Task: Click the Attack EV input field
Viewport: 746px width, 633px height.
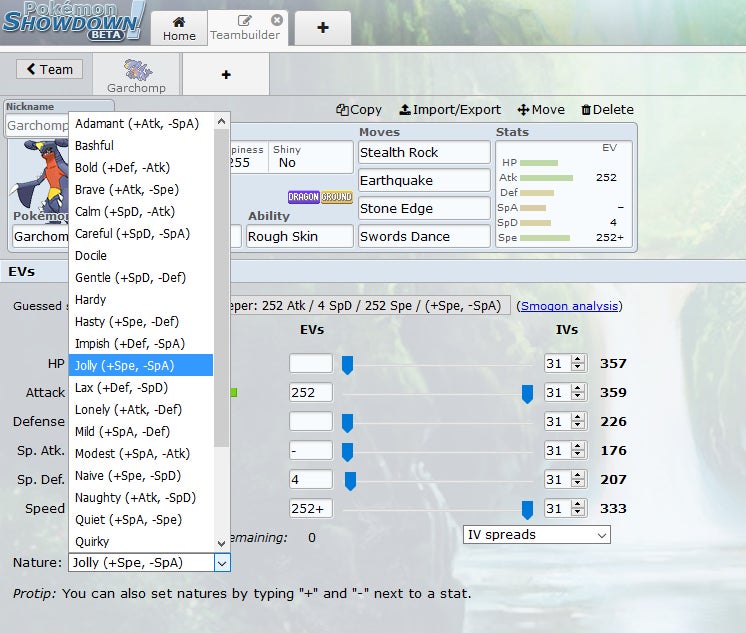Action: click(310, 393)
